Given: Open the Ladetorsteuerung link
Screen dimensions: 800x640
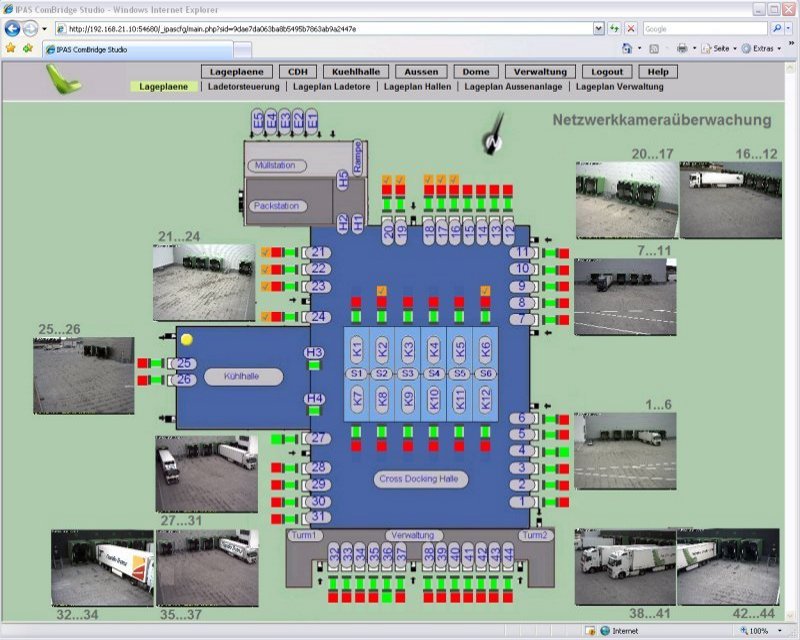Looking at the screenshot, I should coord(243,87).
